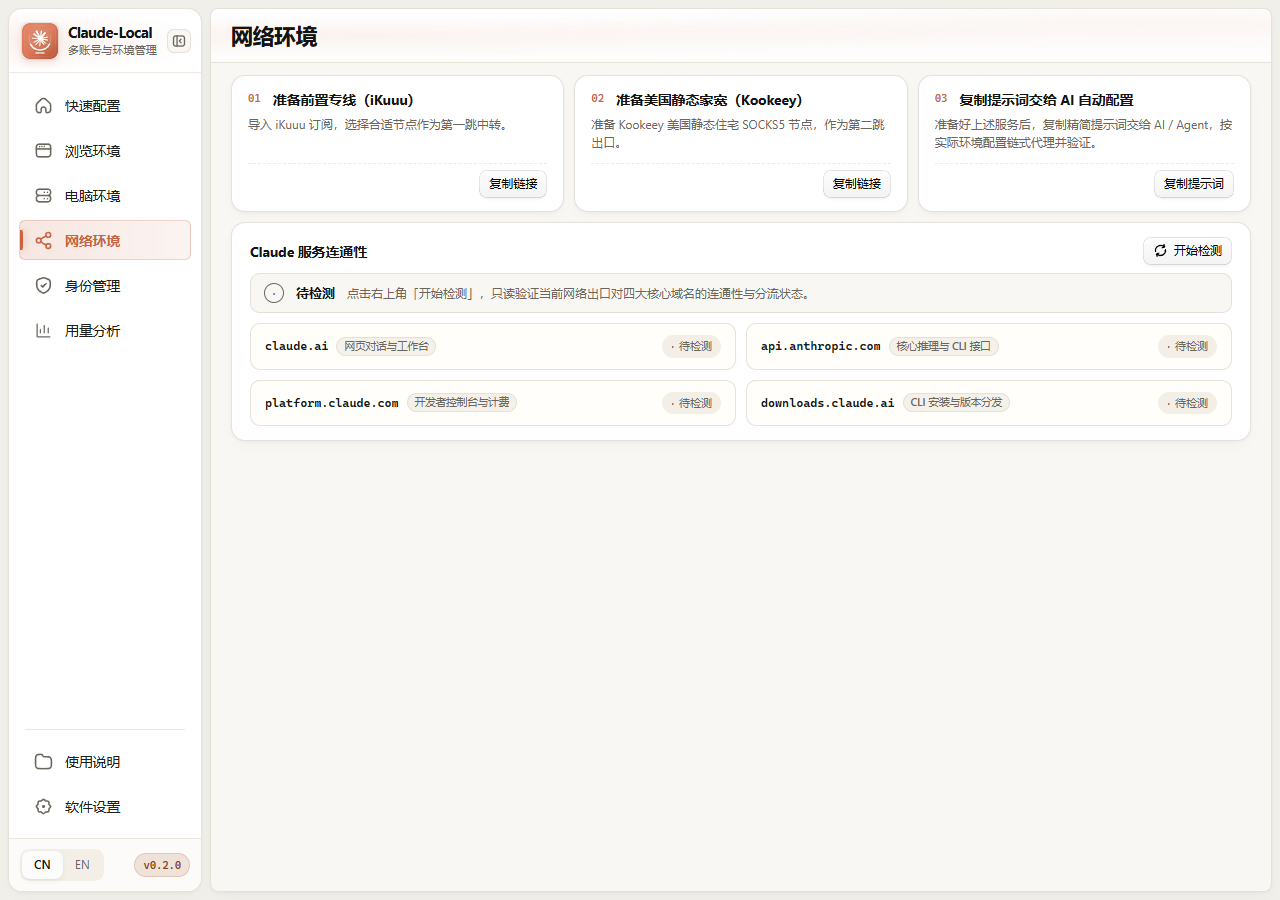
Task: Click the 准备美国静态家宽（Kookeey） step title
Action: point(710,100)
